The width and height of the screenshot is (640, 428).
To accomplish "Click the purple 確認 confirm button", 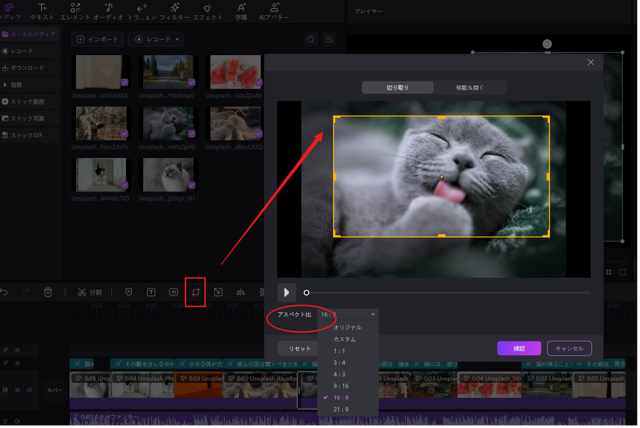I will pyautogui.click(x=518, y=348).
